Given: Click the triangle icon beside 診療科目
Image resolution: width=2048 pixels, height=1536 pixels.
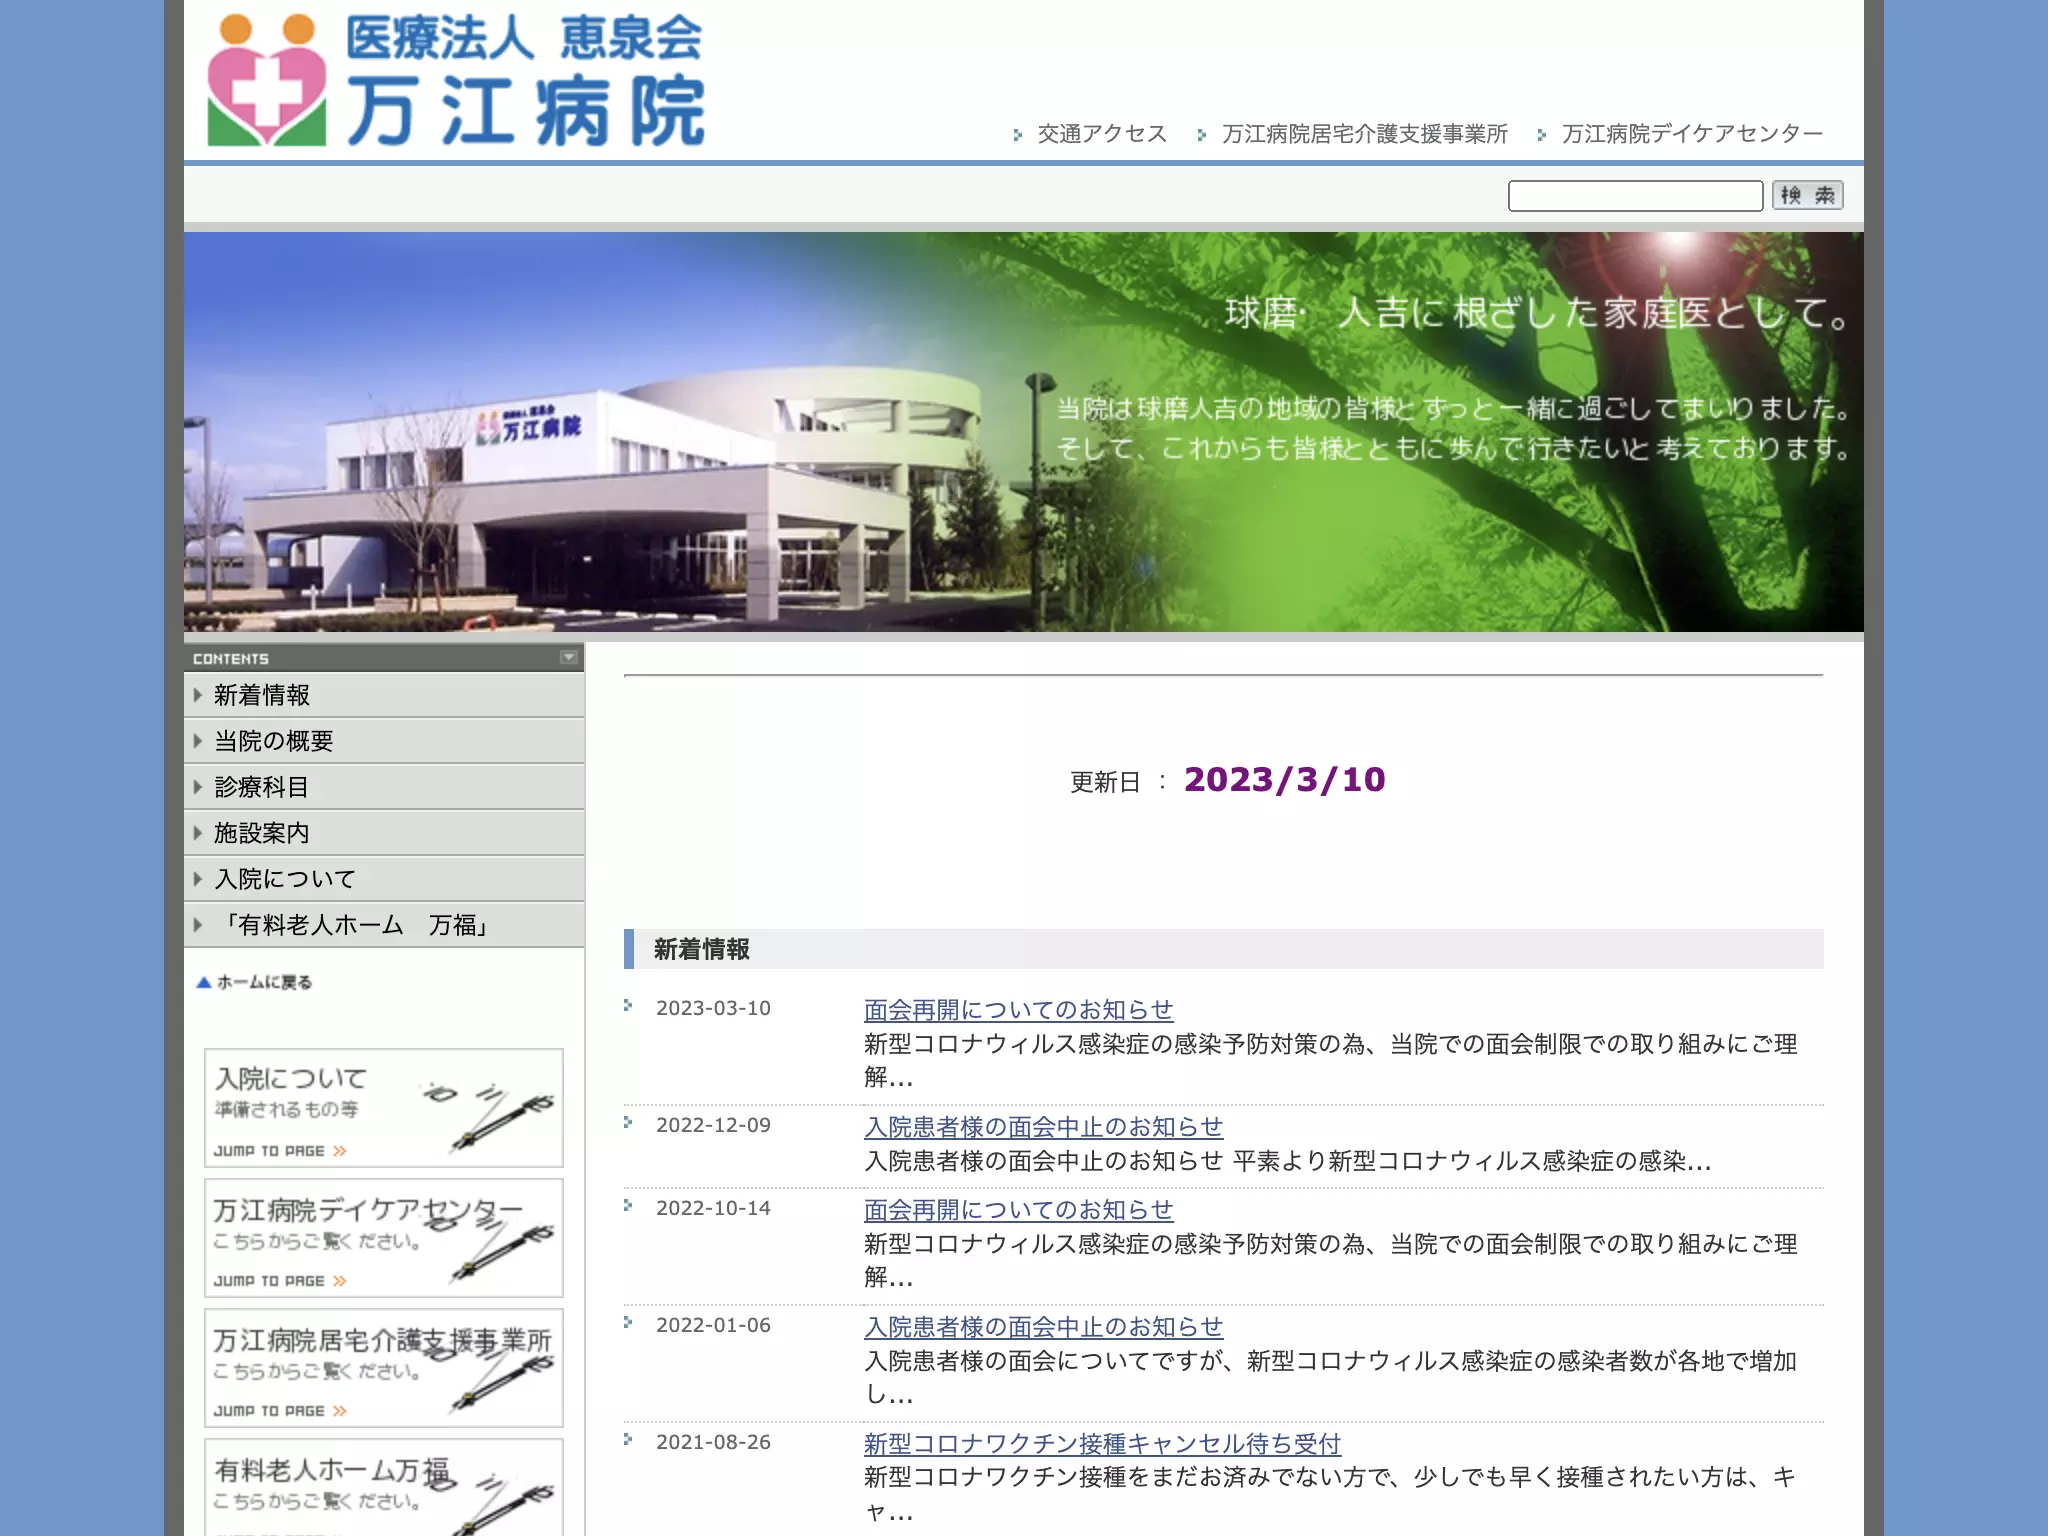Looking at the screenshot, I should point(197,787).
